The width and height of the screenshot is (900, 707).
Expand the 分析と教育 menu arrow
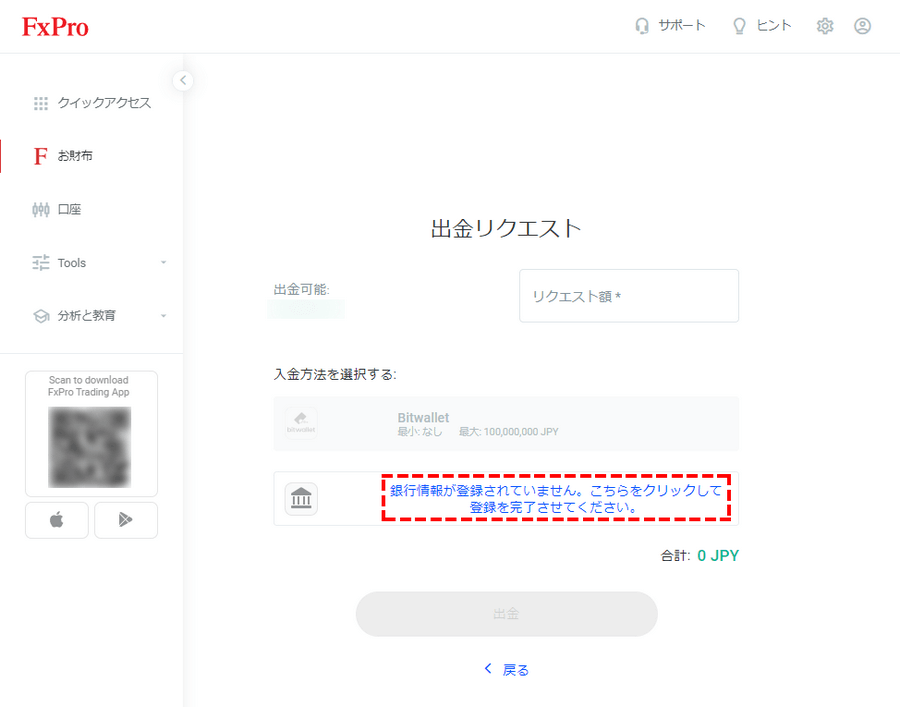pyautogui.click(x=163, y=316)
